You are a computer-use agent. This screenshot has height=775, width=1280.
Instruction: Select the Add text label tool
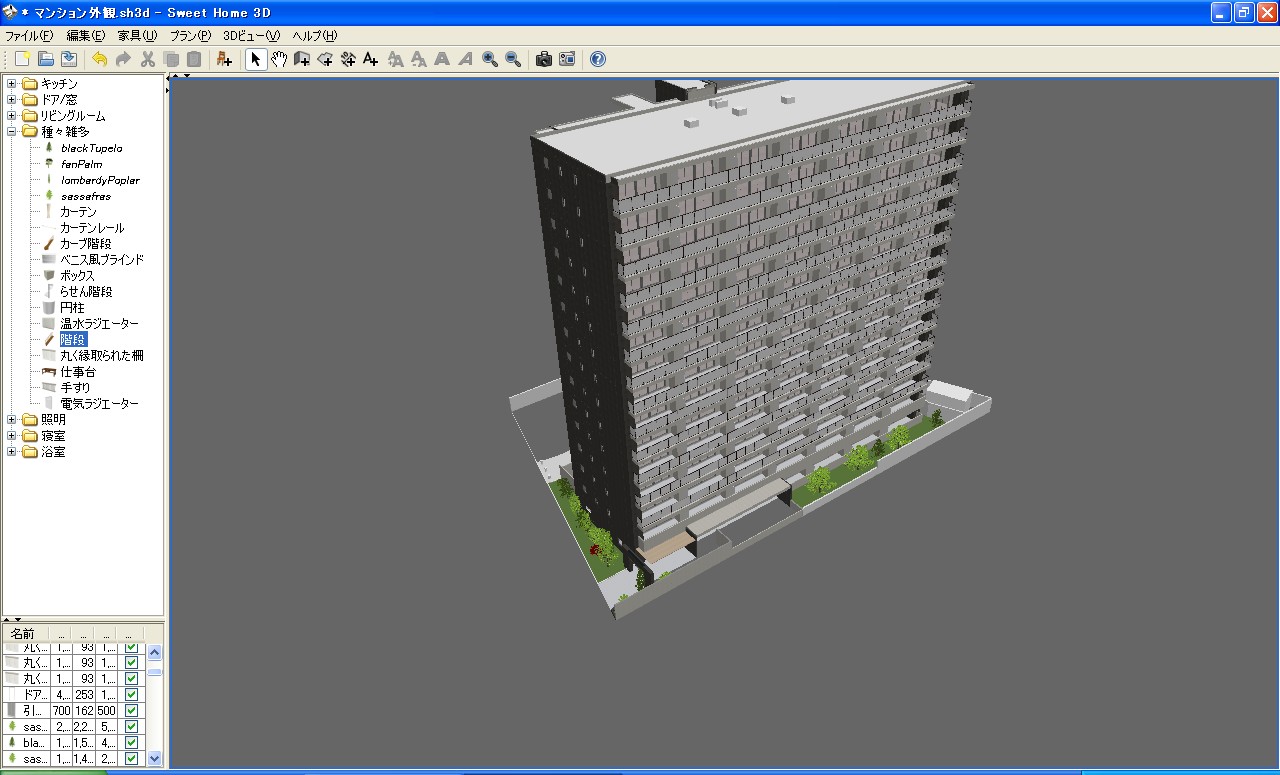(x=371, y=60)
